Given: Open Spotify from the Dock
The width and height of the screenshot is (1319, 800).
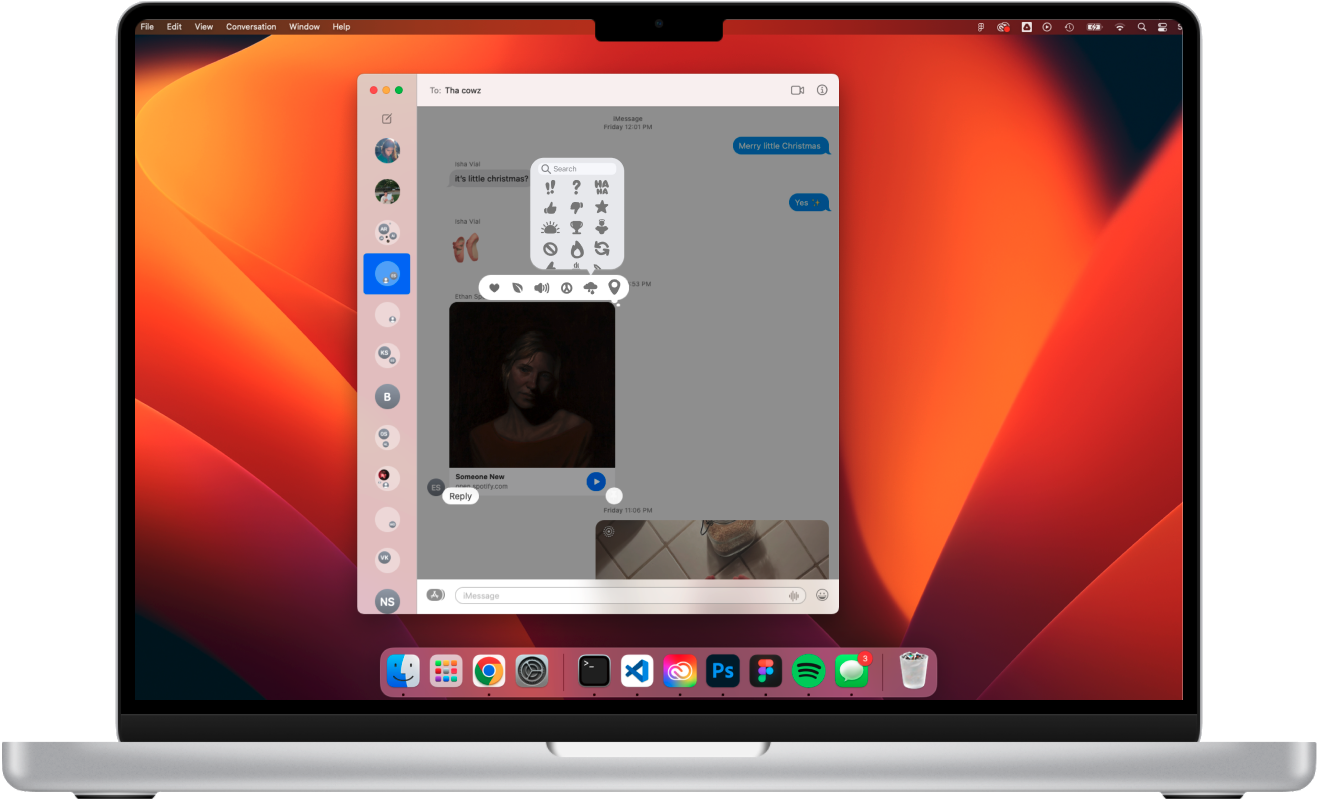Looking at the screenshot, I should point(808,670).
